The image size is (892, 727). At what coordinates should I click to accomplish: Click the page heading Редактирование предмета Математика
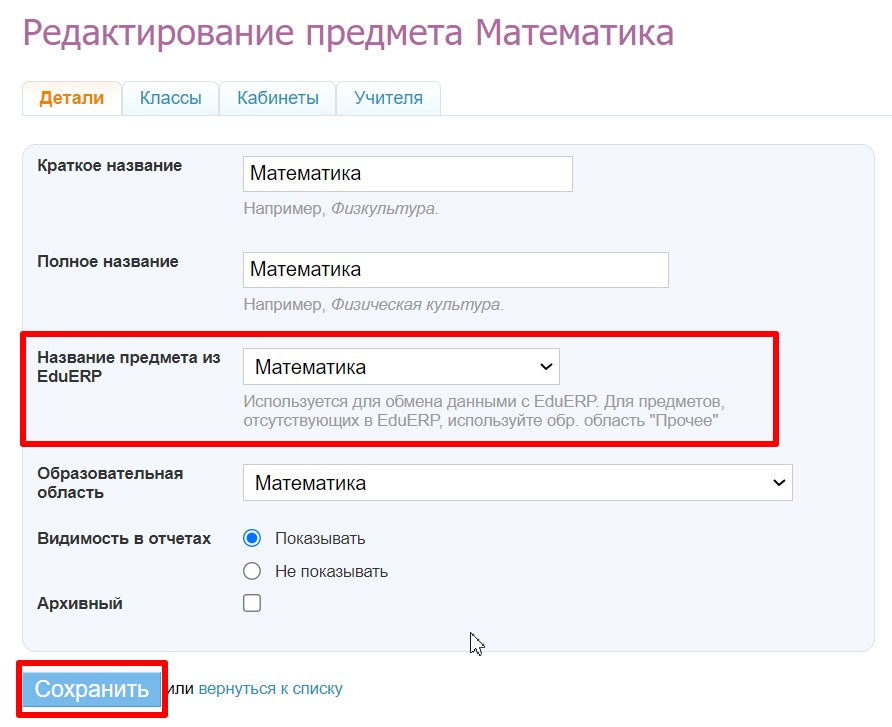[x=348, y=33]
